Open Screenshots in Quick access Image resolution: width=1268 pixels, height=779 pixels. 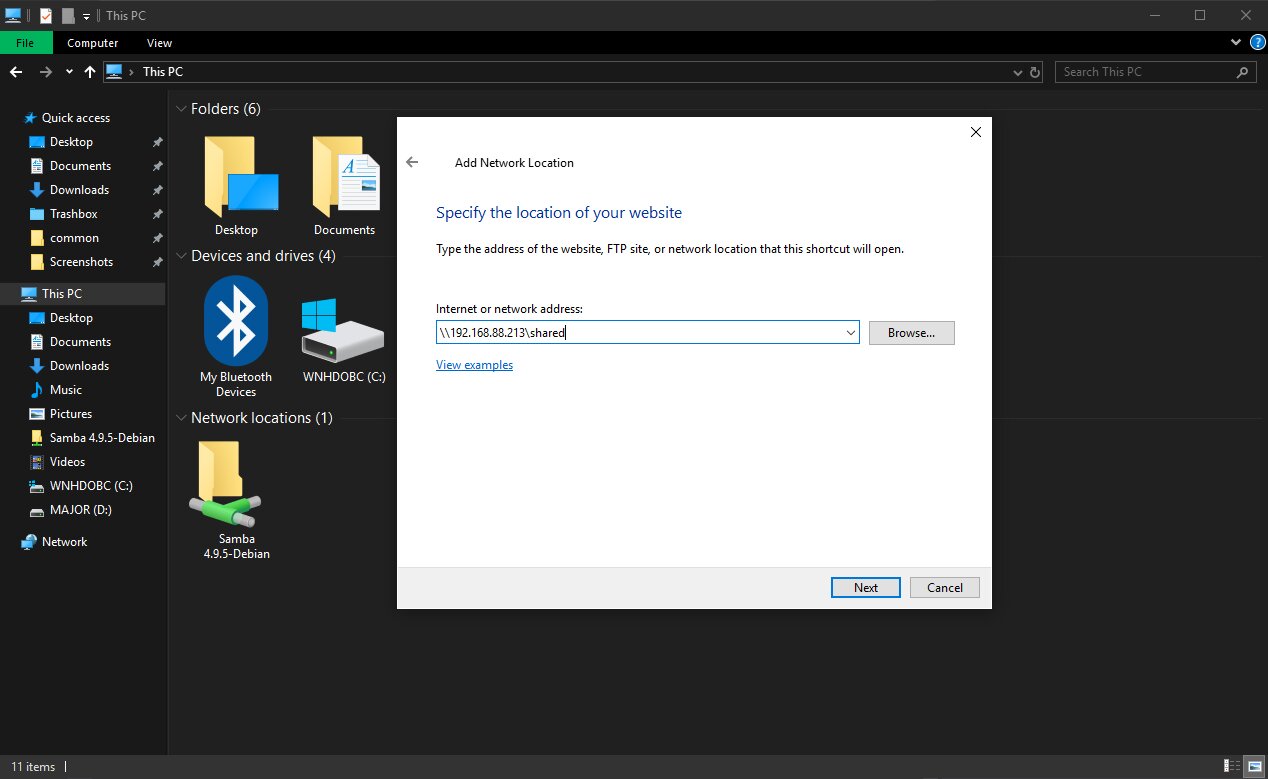(x=81, y=262)
